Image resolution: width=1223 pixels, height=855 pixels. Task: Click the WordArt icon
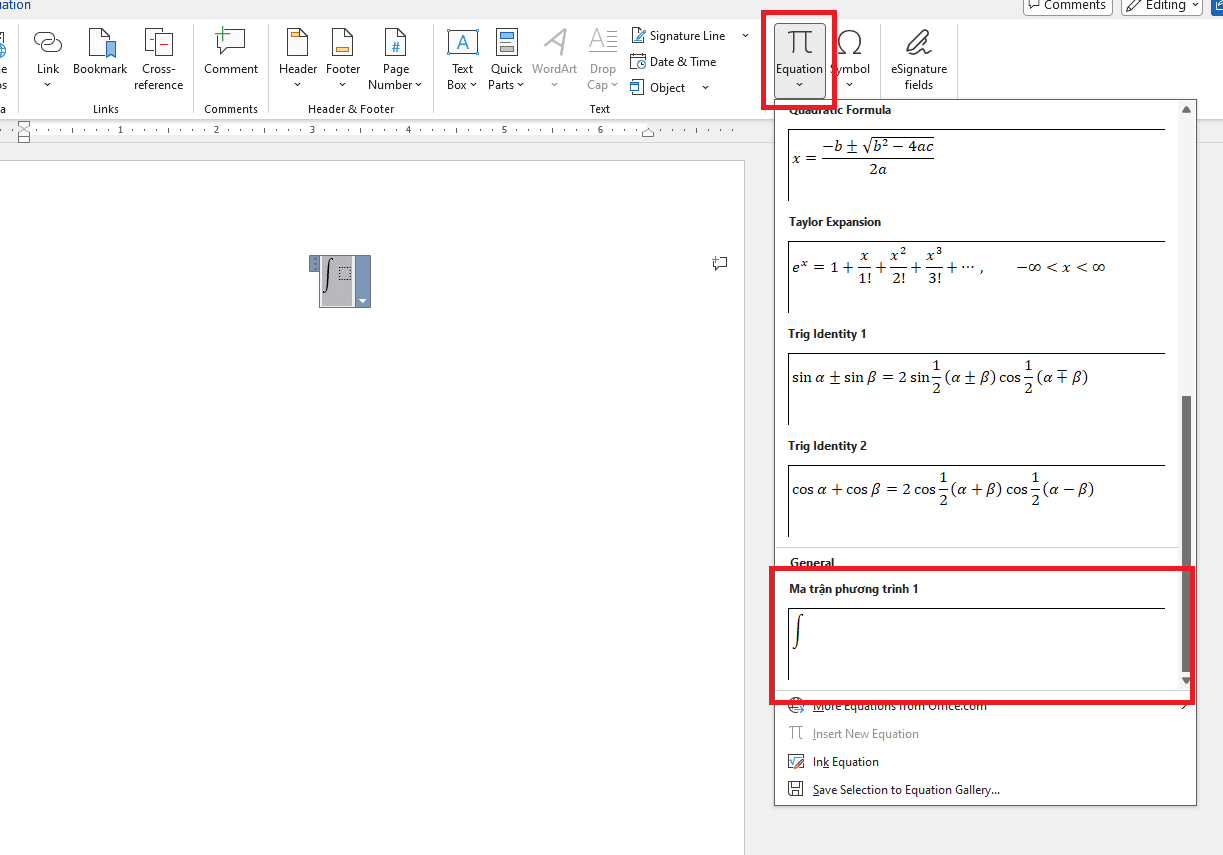[x=555, y=42]
